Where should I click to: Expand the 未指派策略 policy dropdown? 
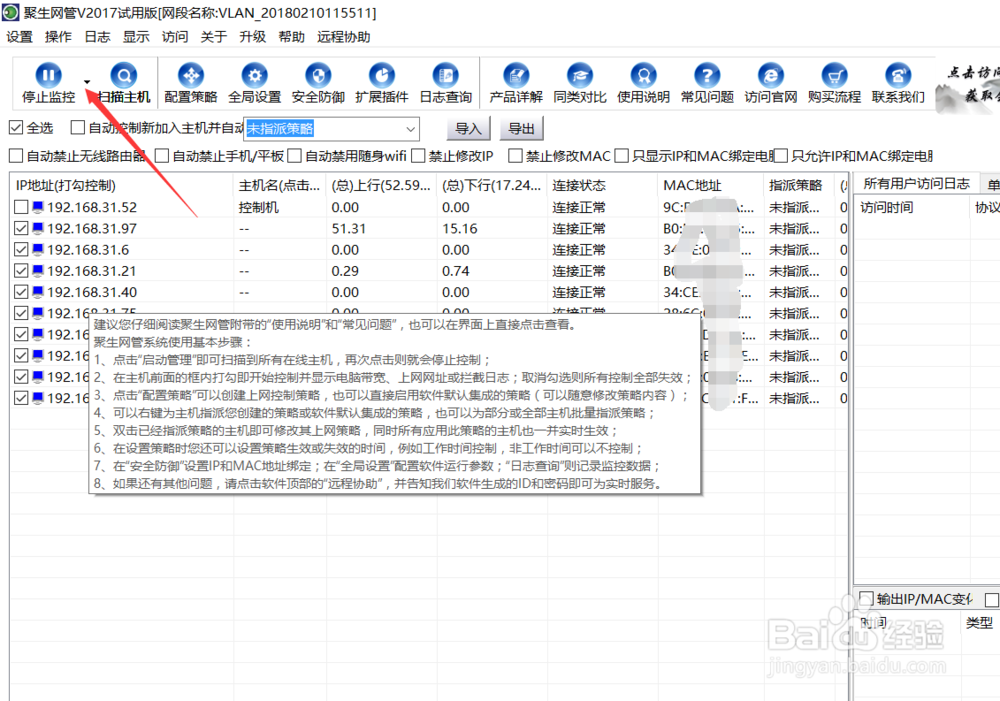click(x=411, y=129)
